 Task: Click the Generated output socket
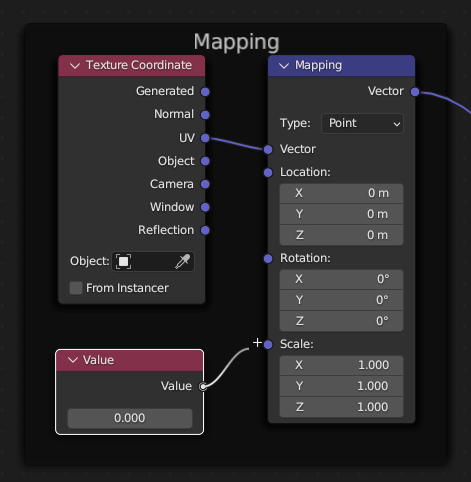(x=205, y=92)
